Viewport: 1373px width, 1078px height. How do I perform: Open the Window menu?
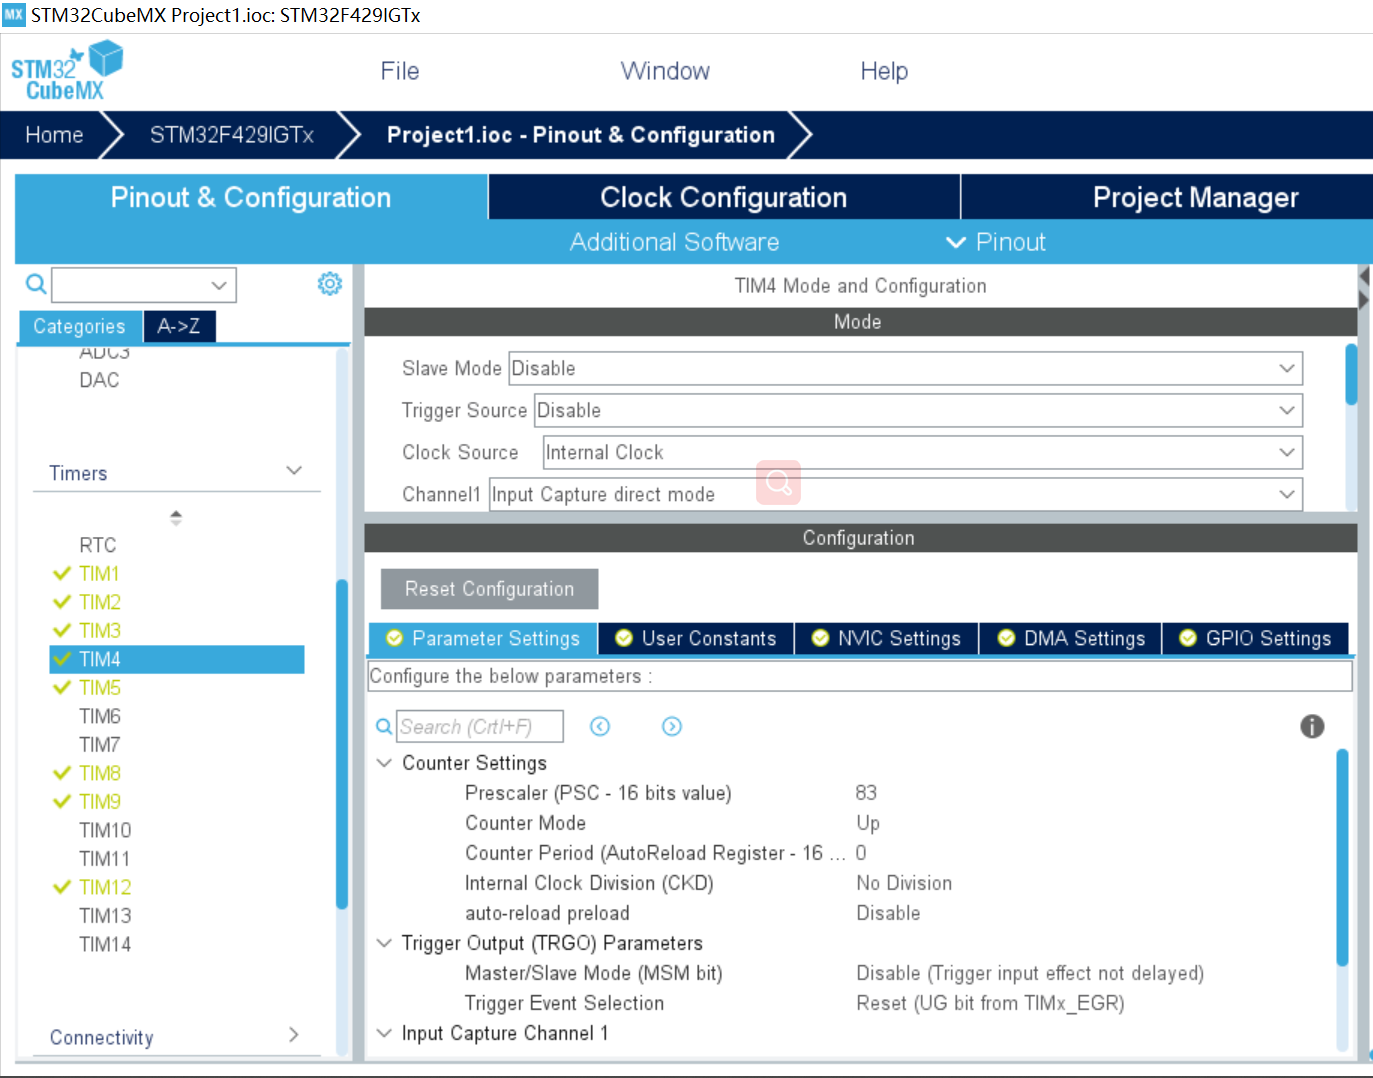coord(665,71)
